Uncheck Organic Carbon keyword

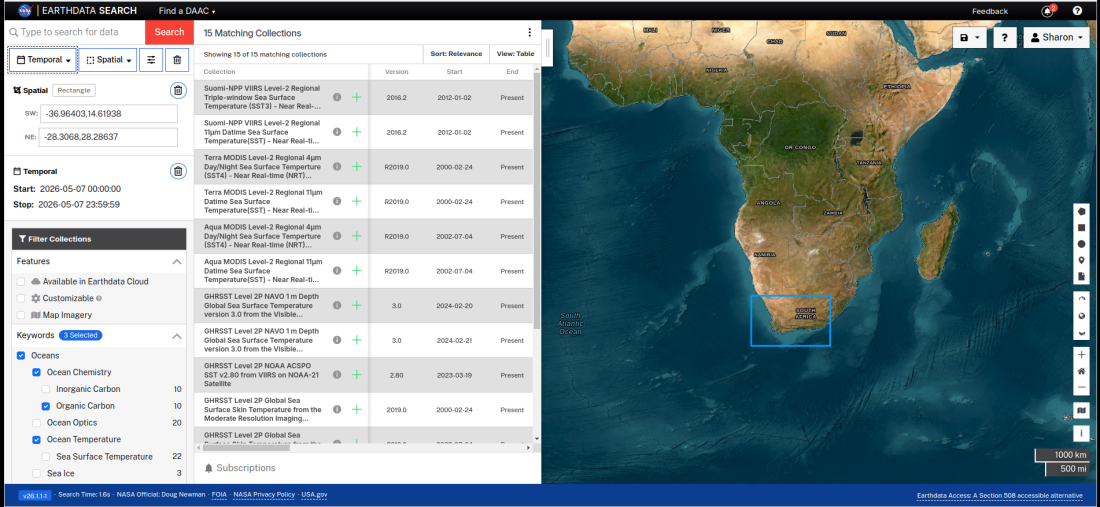46,406
